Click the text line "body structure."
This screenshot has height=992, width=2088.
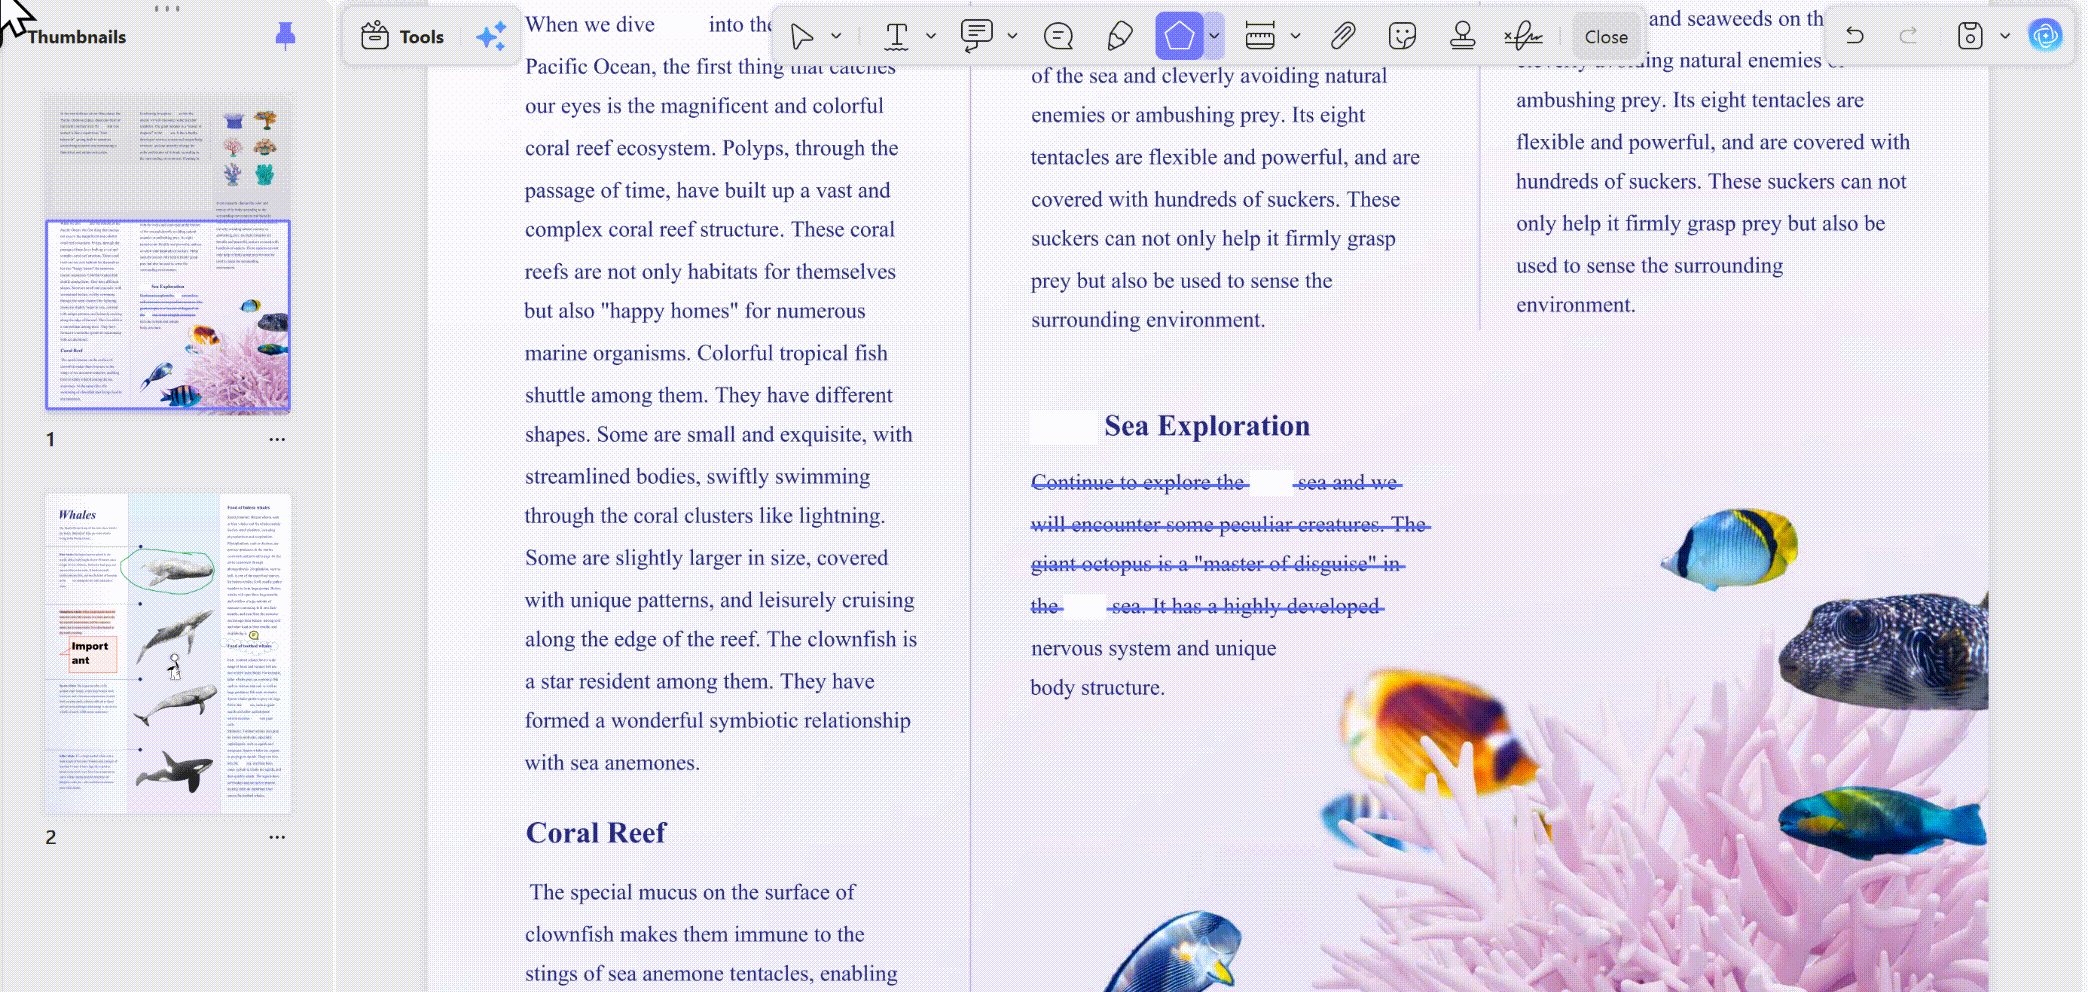[x=1098, y=688]
